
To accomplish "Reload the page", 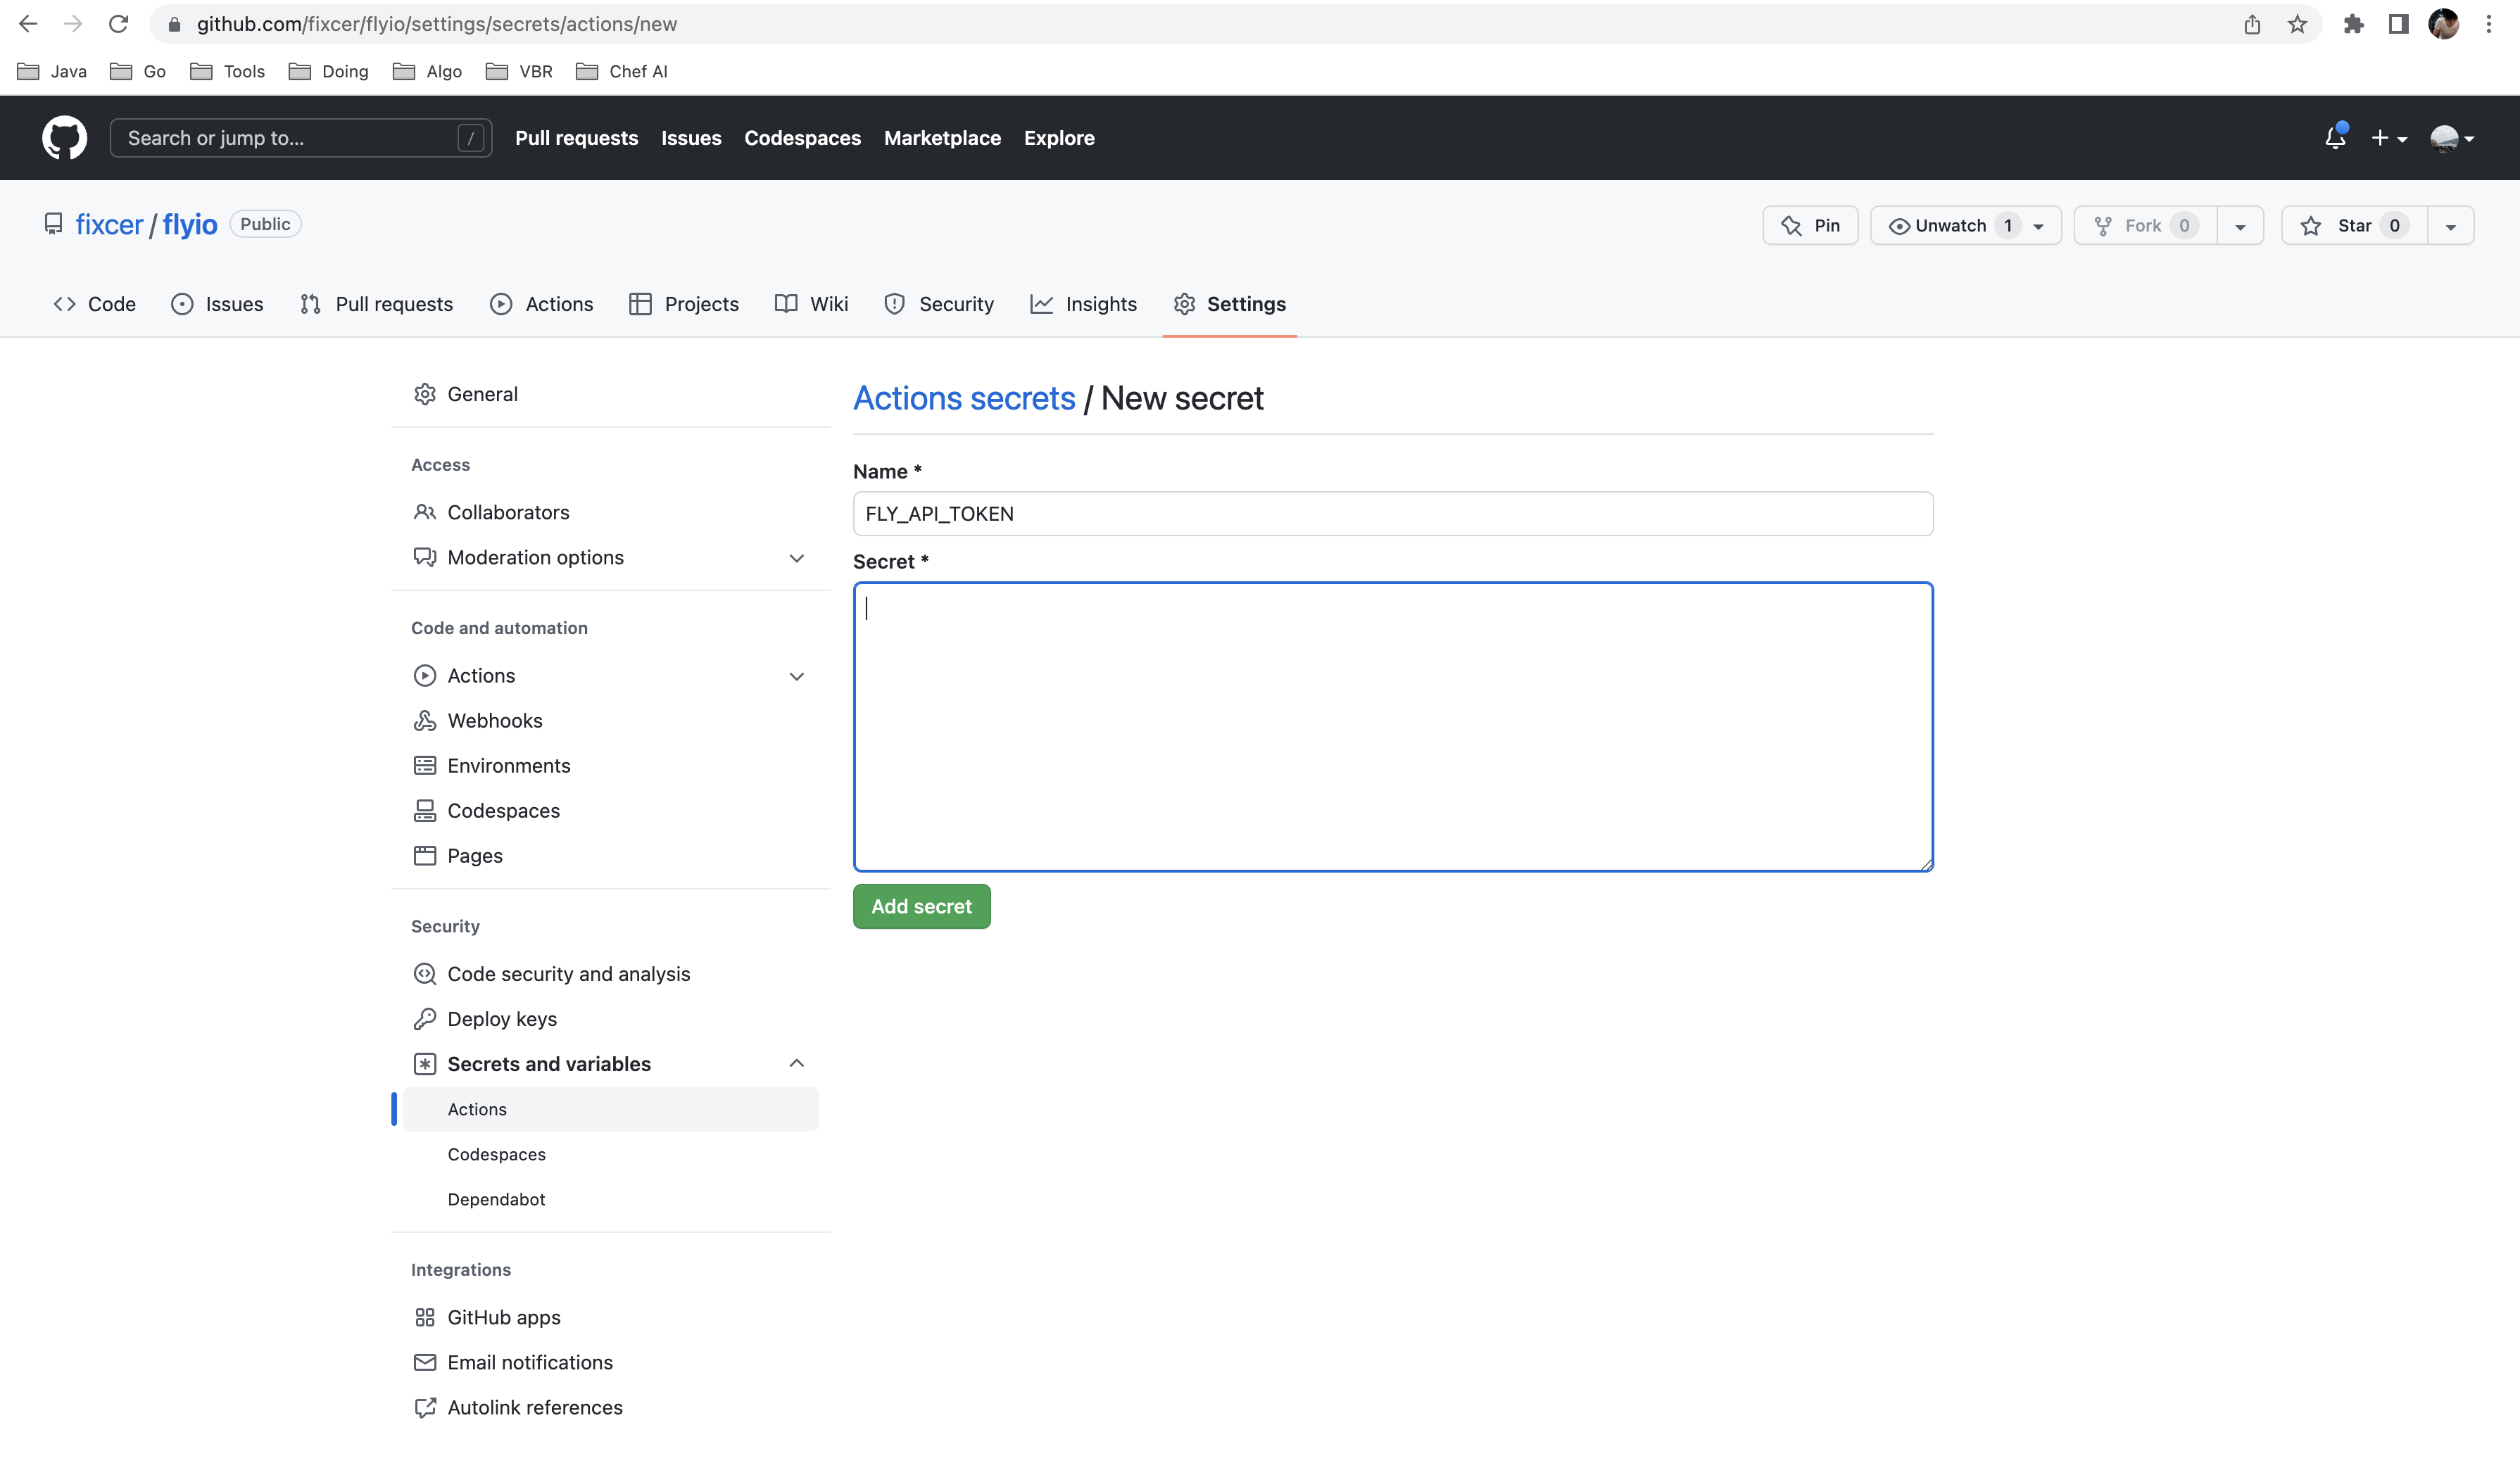I will (118, 24).
